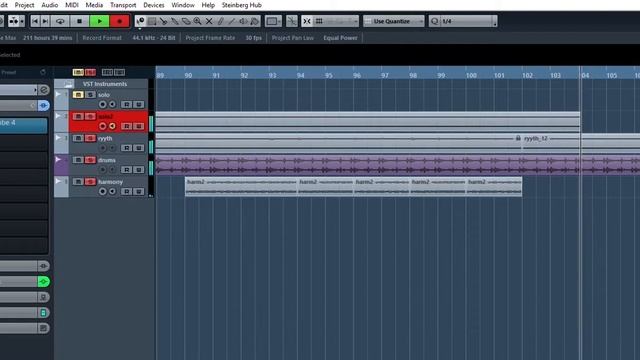Click the 44.1 kHz - 24 Bit record format
The image size is (640, 360).
point(153,38)
